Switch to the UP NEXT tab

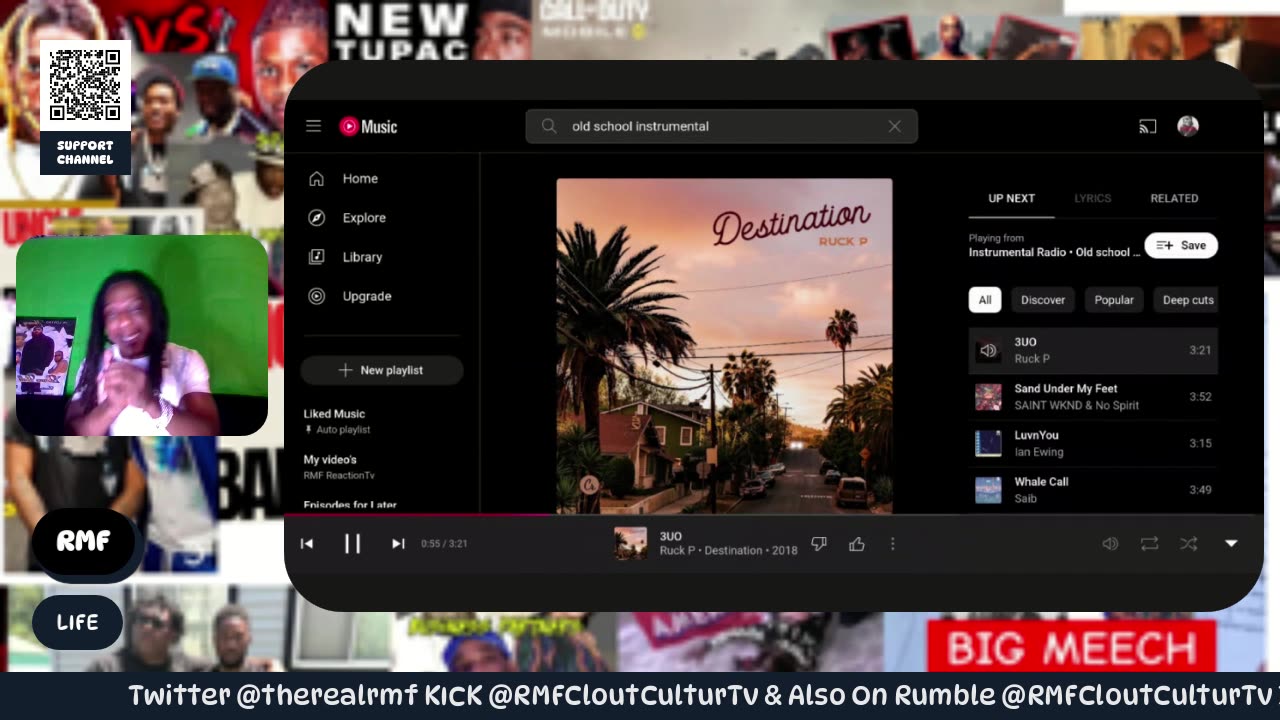tap(1011, 198)
